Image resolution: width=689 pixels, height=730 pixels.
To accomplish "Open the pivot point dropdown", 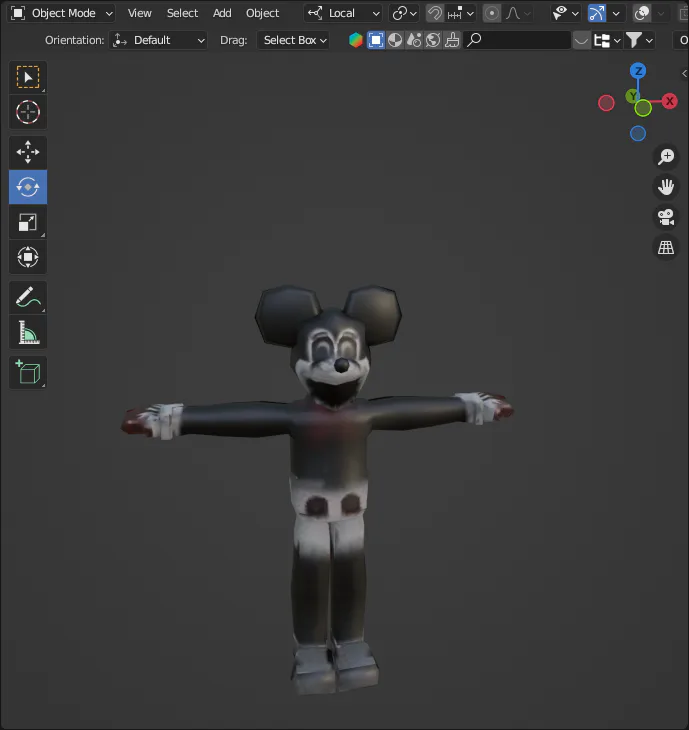I will [404, 14].
